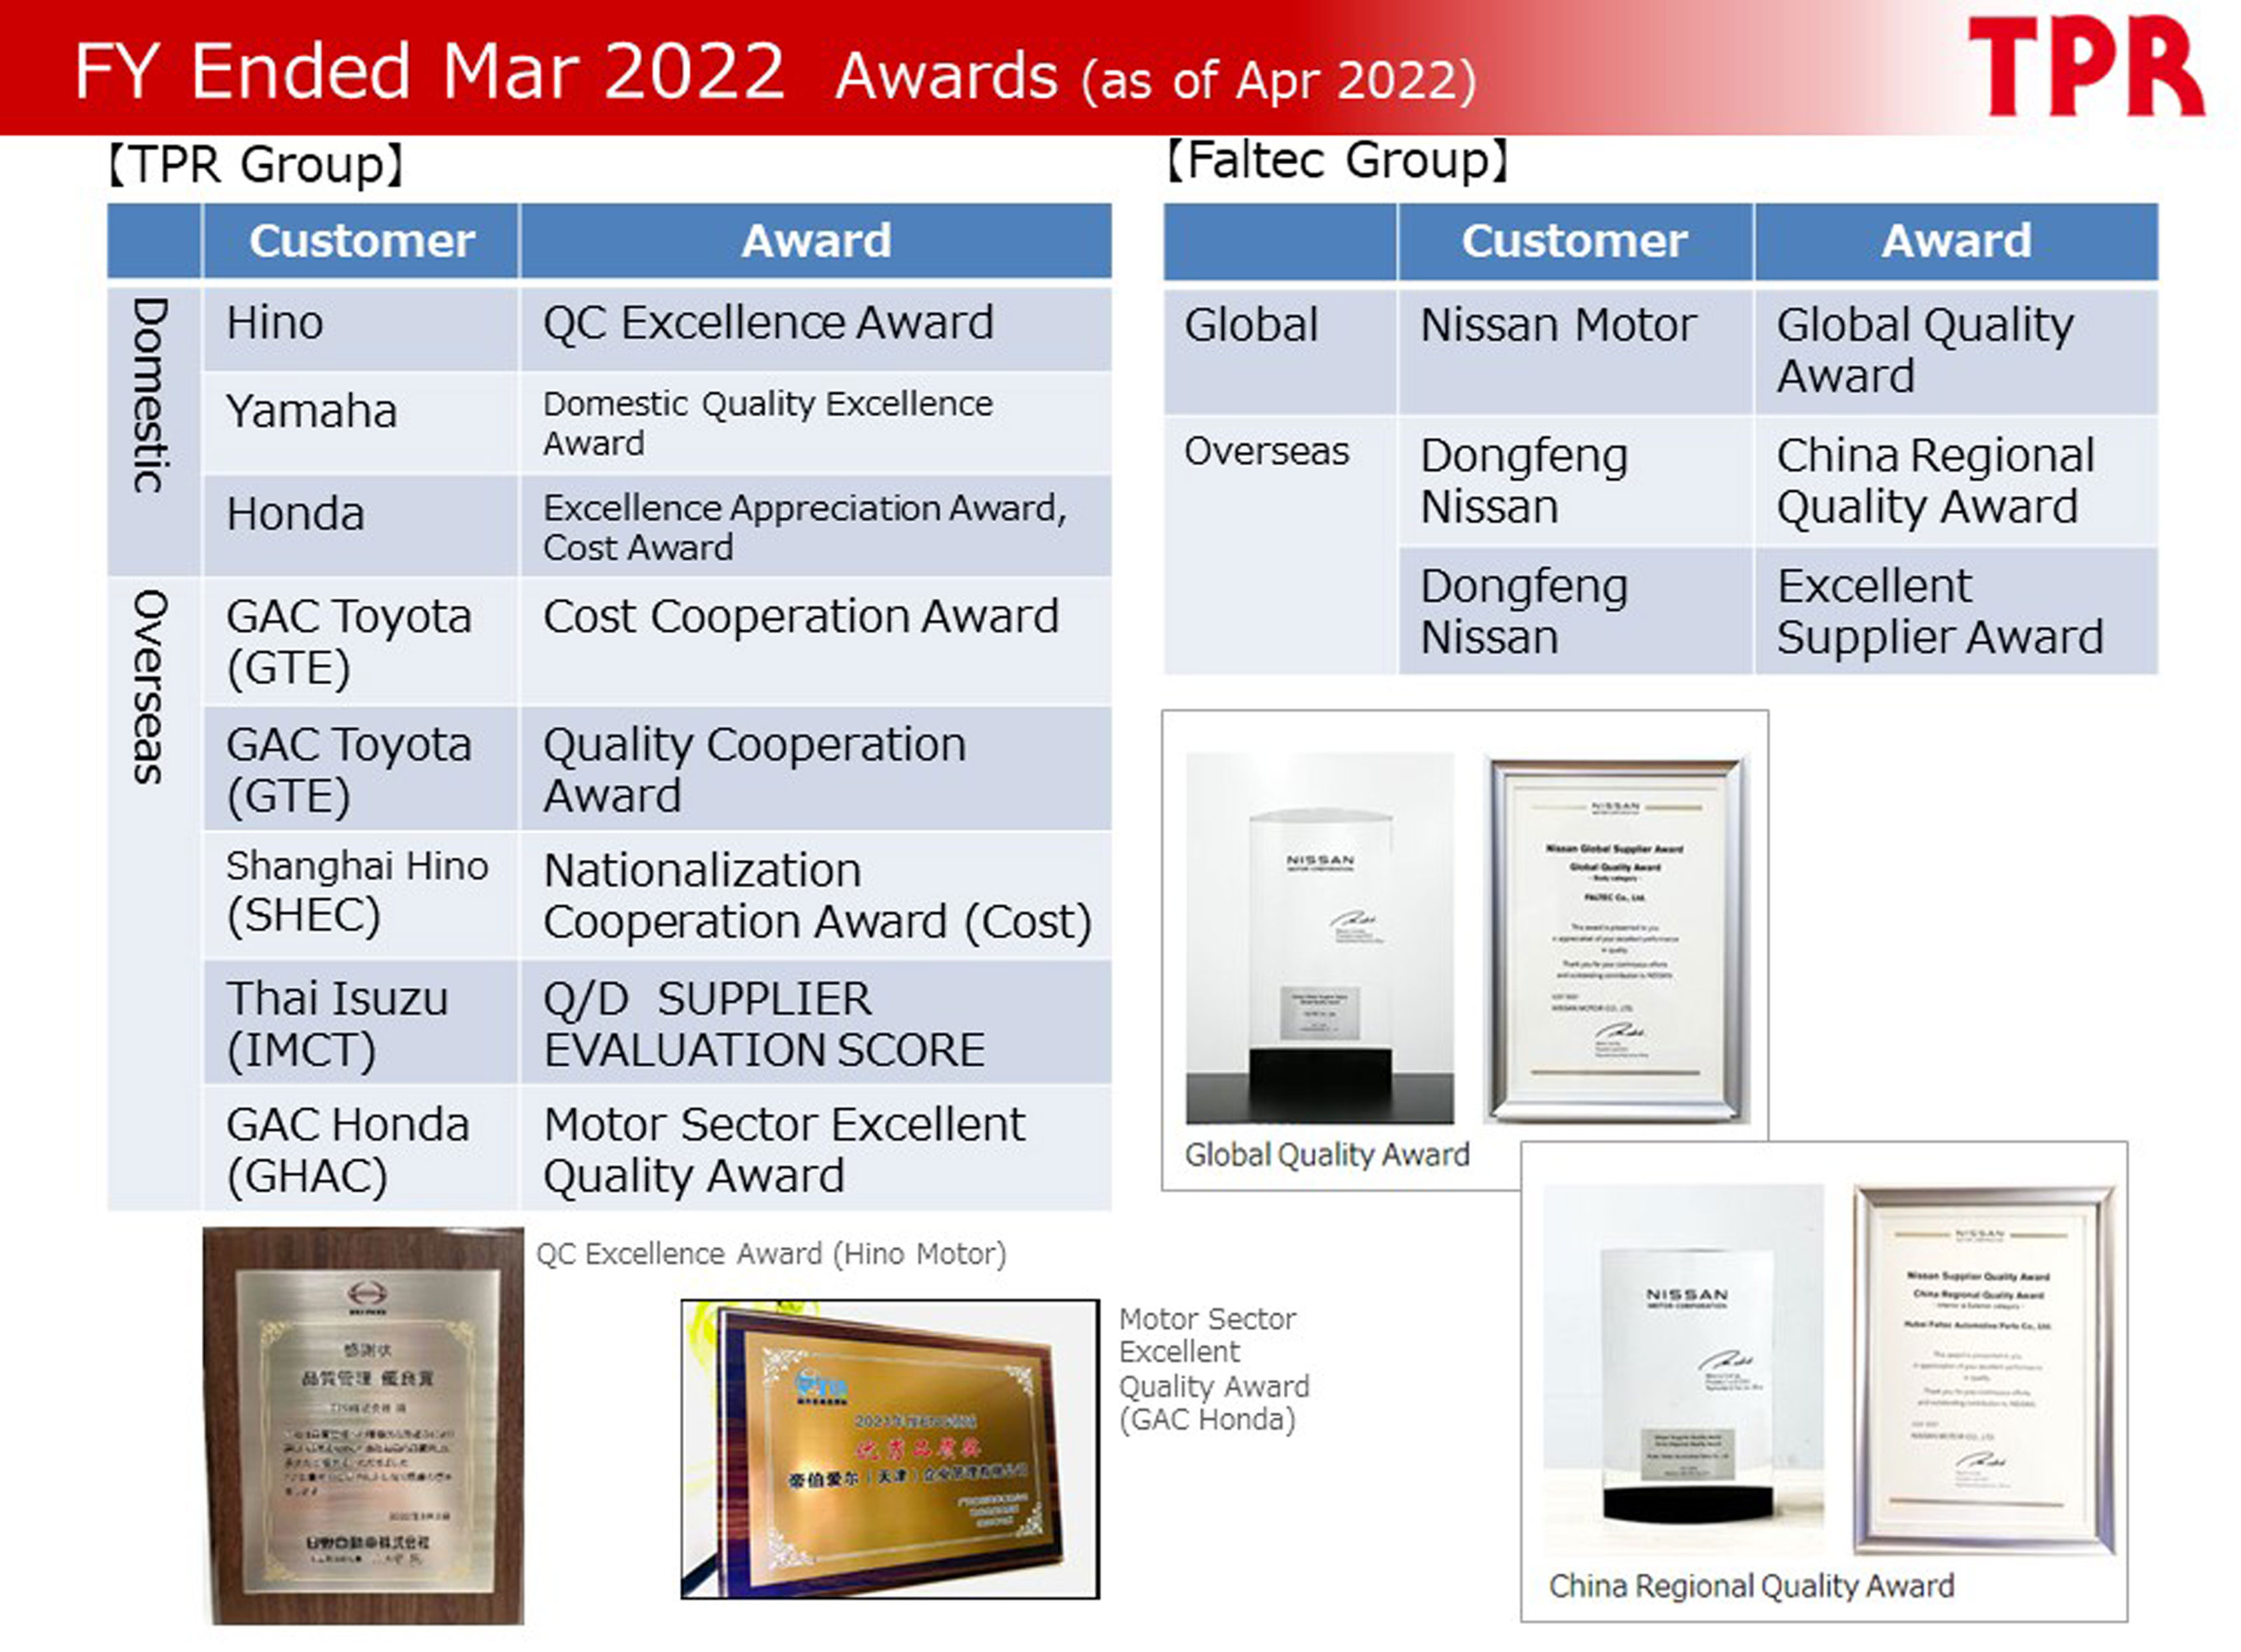Click the TPR logo
2241x1652 pixels.
coord(2086,66)
